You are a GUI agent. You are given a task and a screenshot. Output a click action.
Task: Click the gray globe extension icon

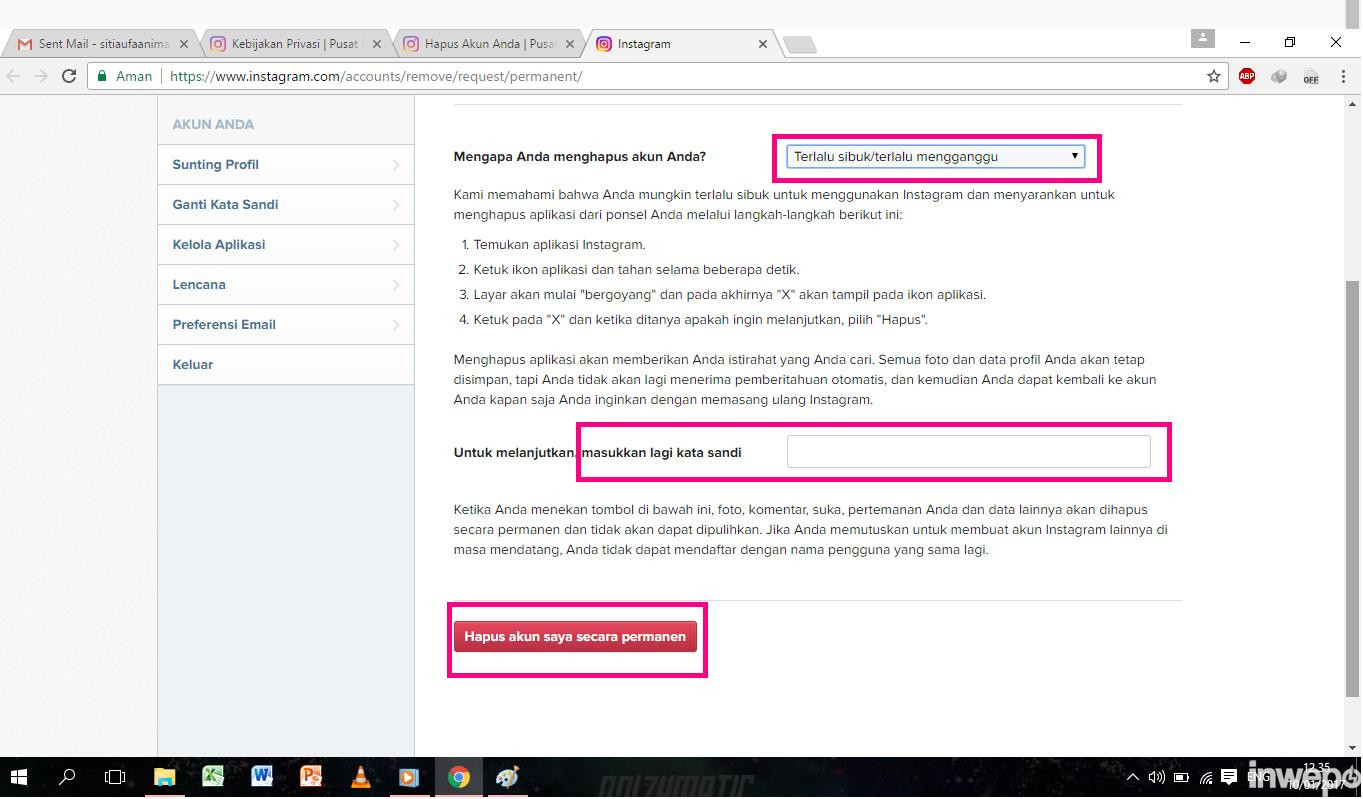pyautogui.click(x=1279, y=76)
